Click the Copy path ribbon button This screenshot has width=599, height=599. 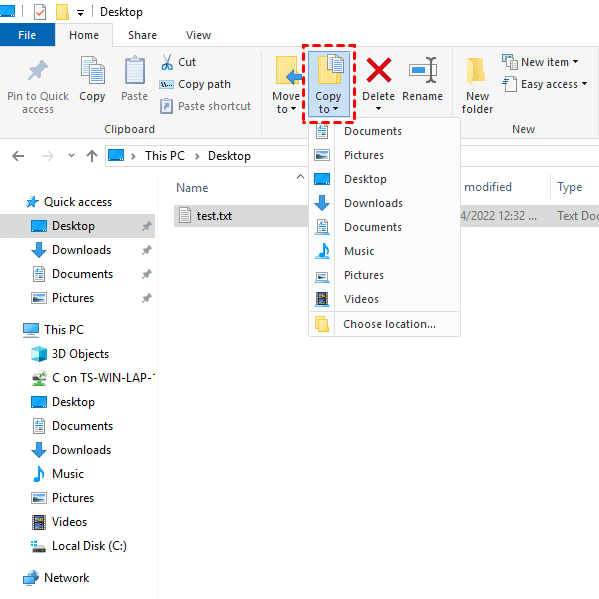coord(195,84)
